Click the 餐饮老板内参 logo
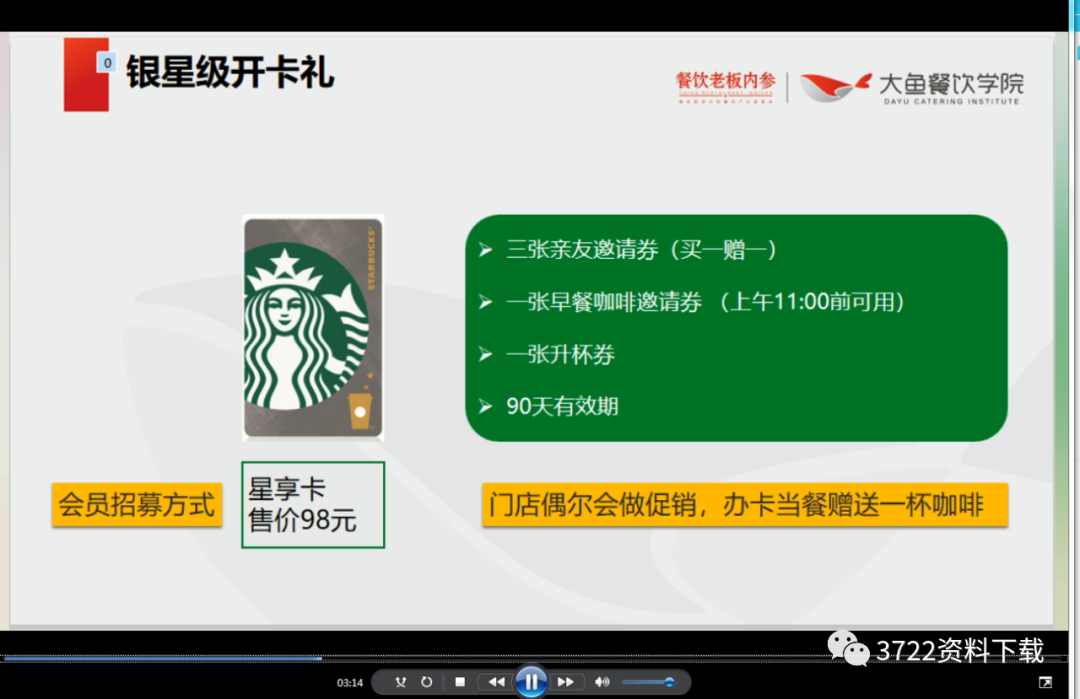The width and height of the screenshot is (1080, 699). (x=725, y=86)
